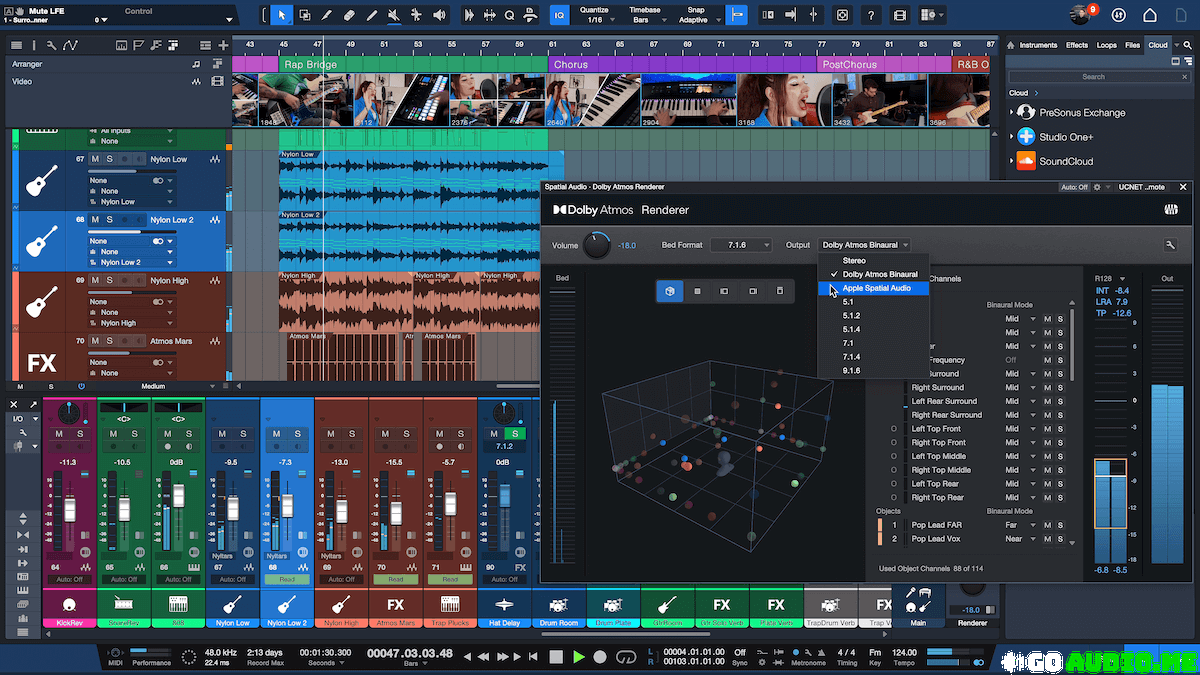
Task: Open the video player film icon
Action: [x=900, y=15]
